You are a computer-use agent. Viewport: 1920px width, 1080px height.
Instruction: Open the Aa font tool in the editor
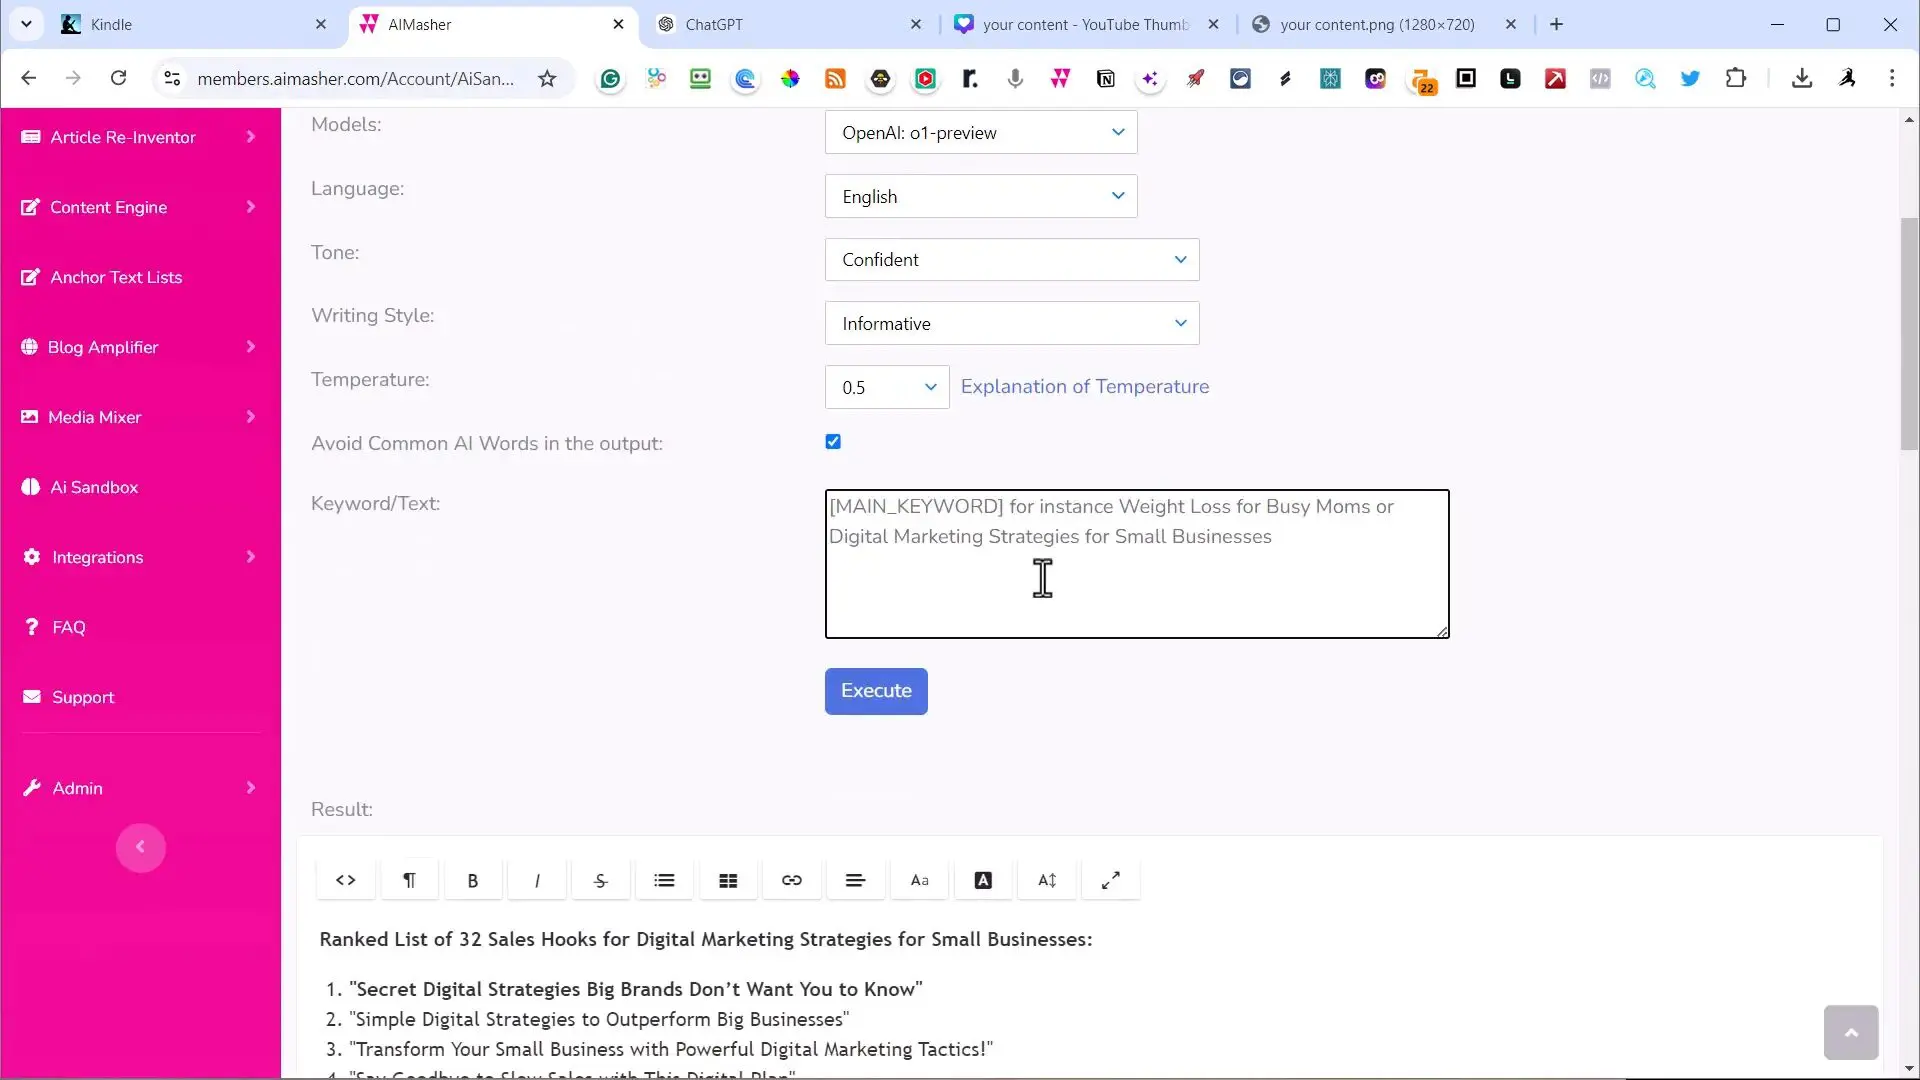[919, 880]
